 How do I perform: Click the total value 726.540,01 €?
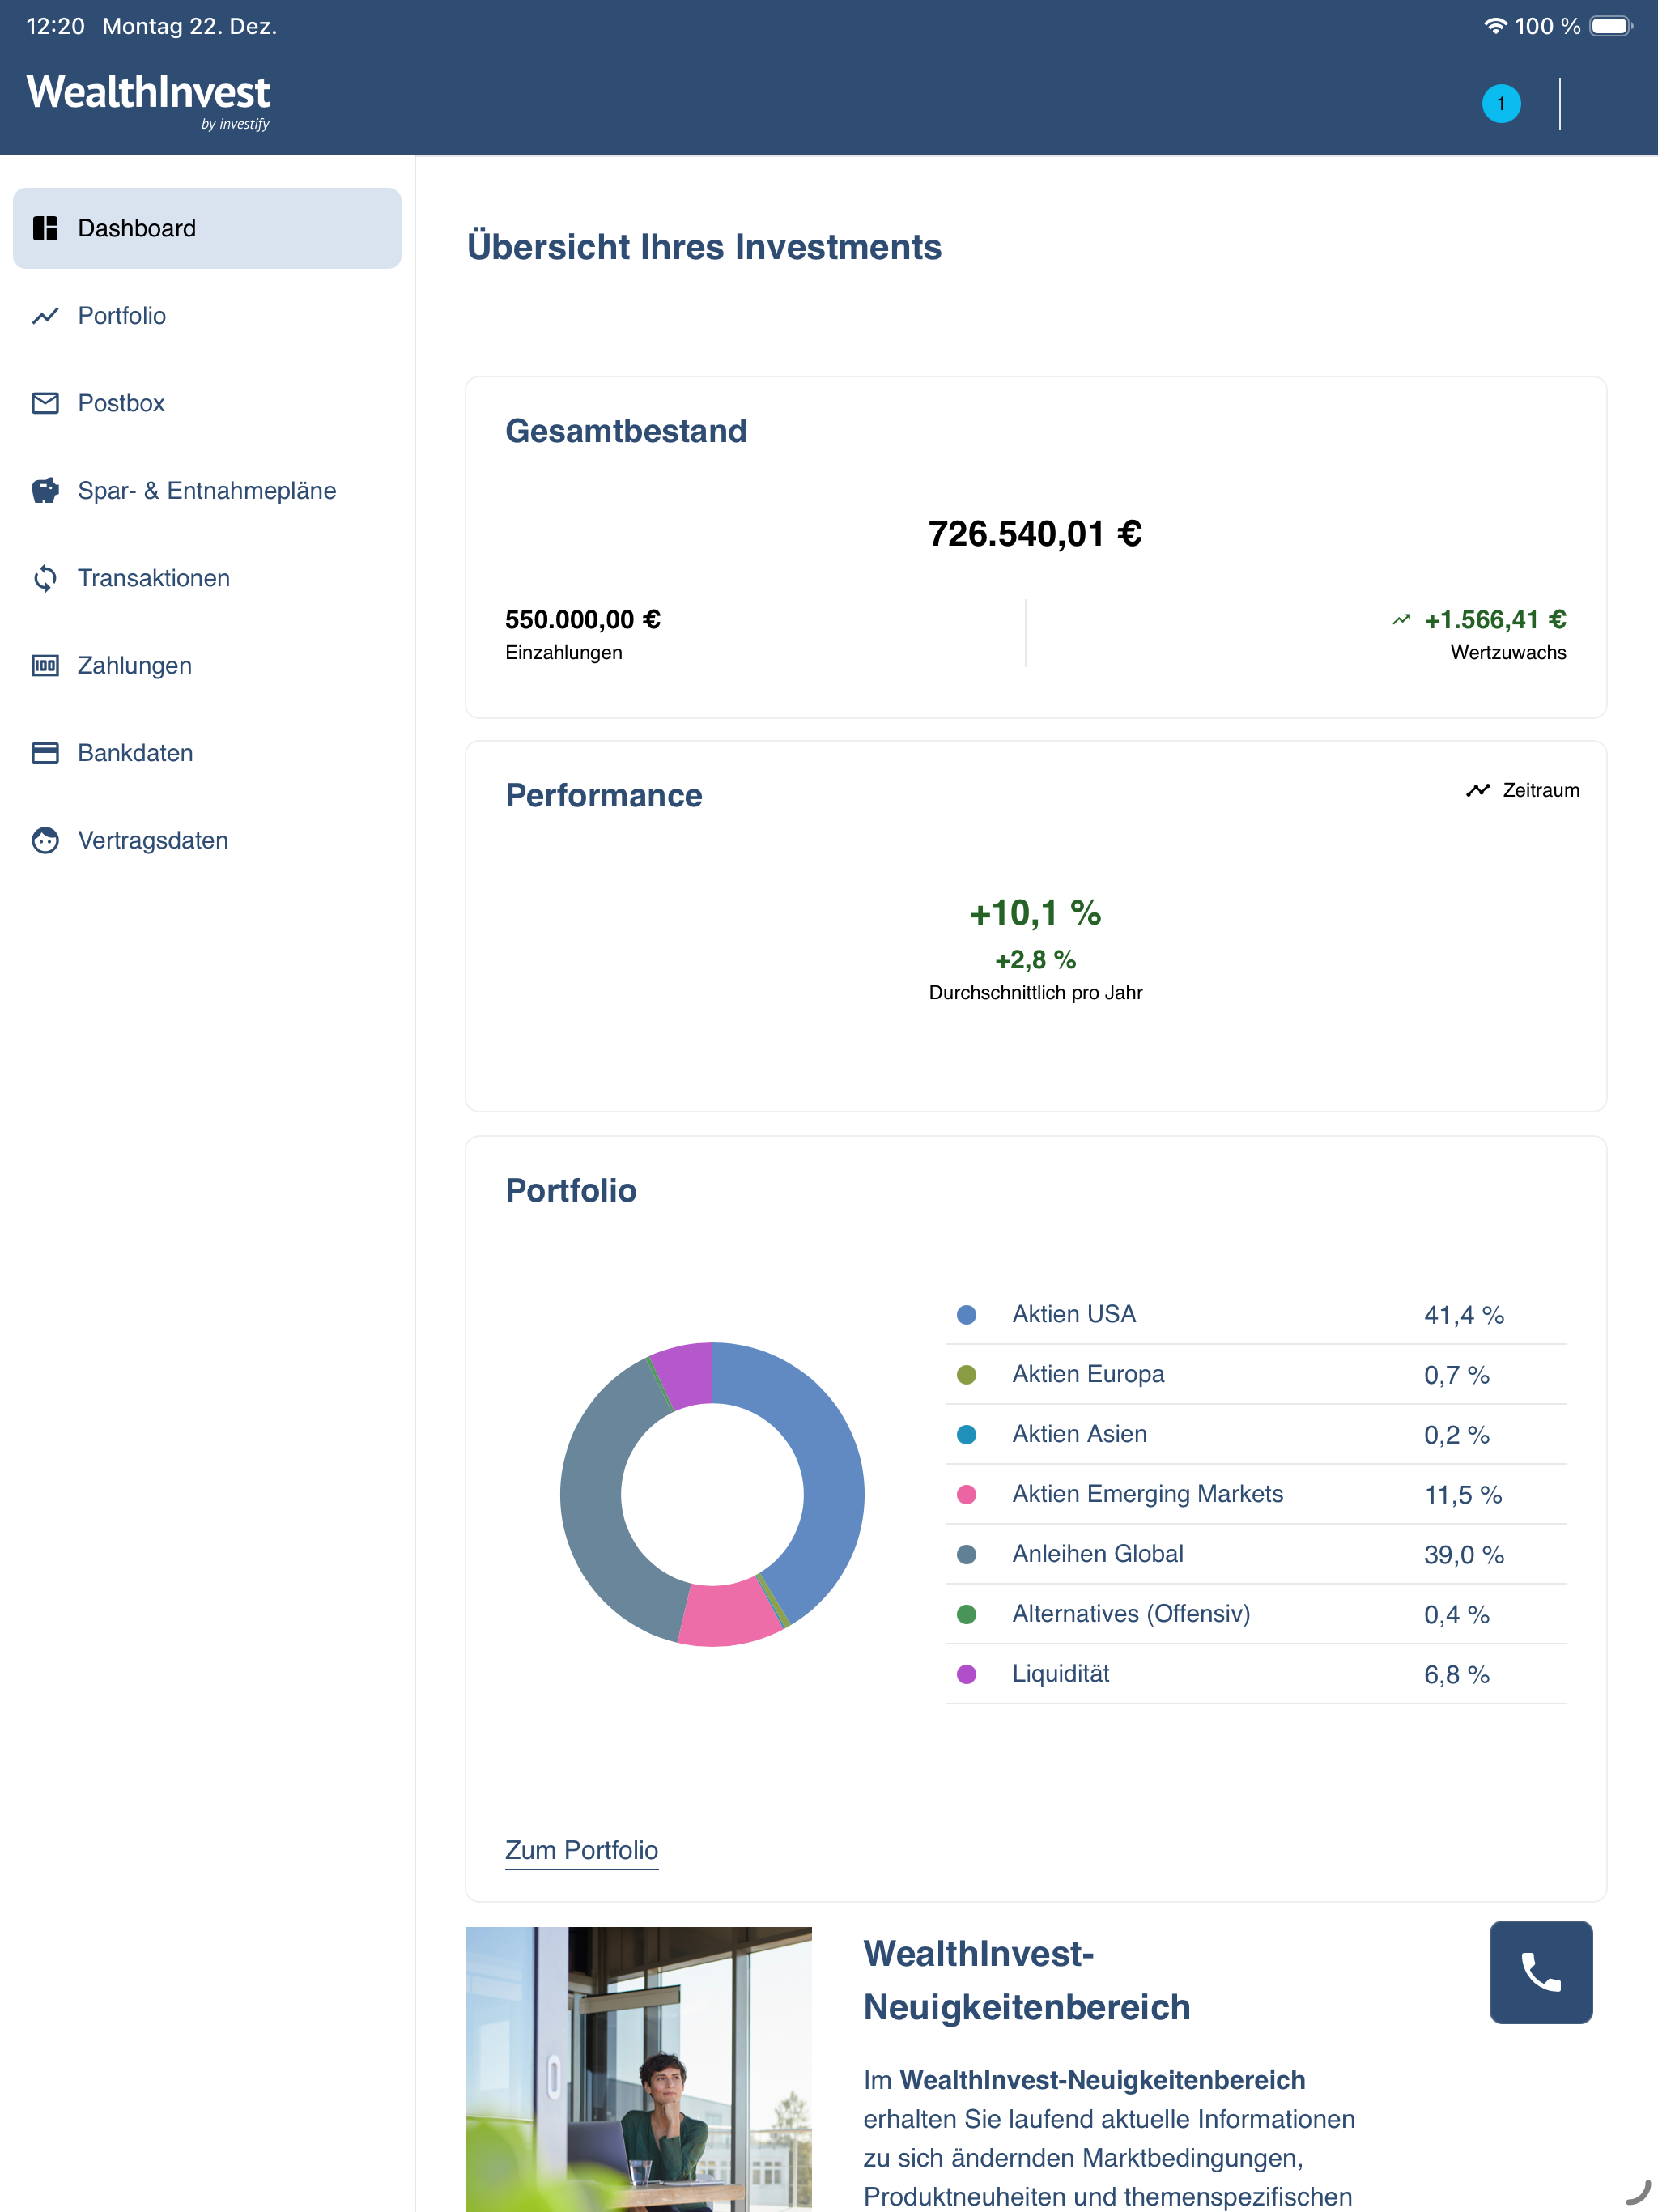pyautogui.click(x=1035, y=534)
